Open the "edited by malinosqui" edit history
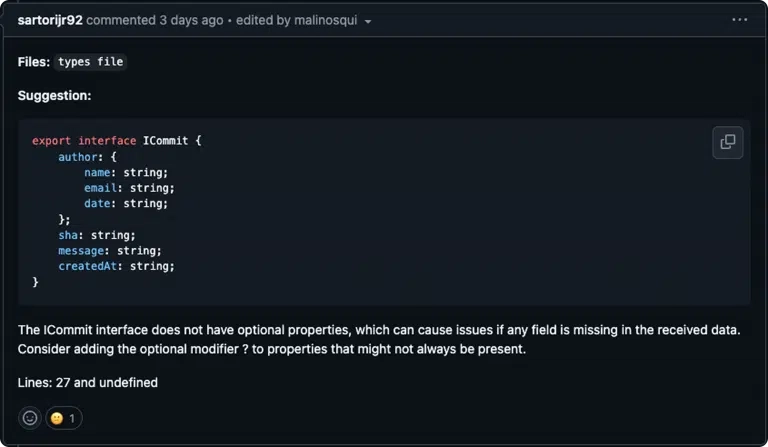Viewport: 768px width, 447px height. tap(296, 20)
